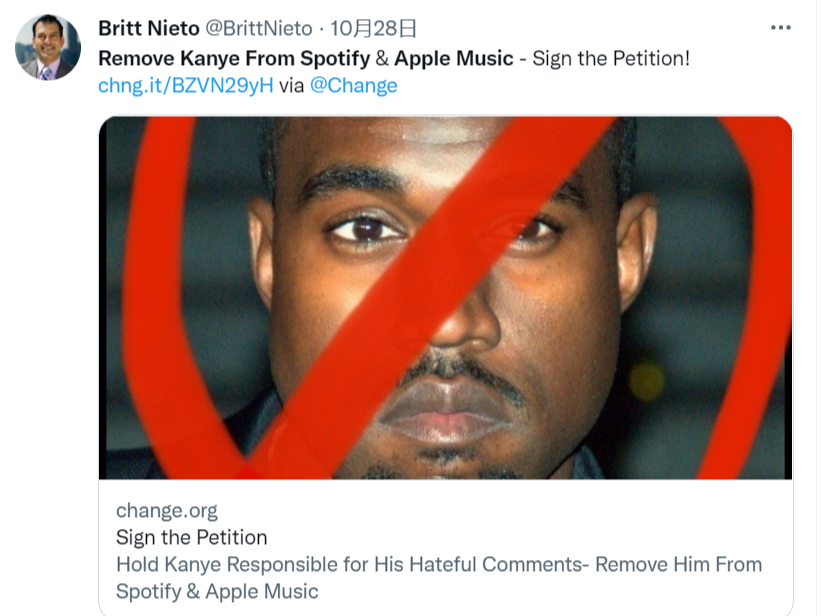Click Britt Nieto's profile avatar photo
The height and width of the screenshot is (616, 821).
tap(48, 48)
